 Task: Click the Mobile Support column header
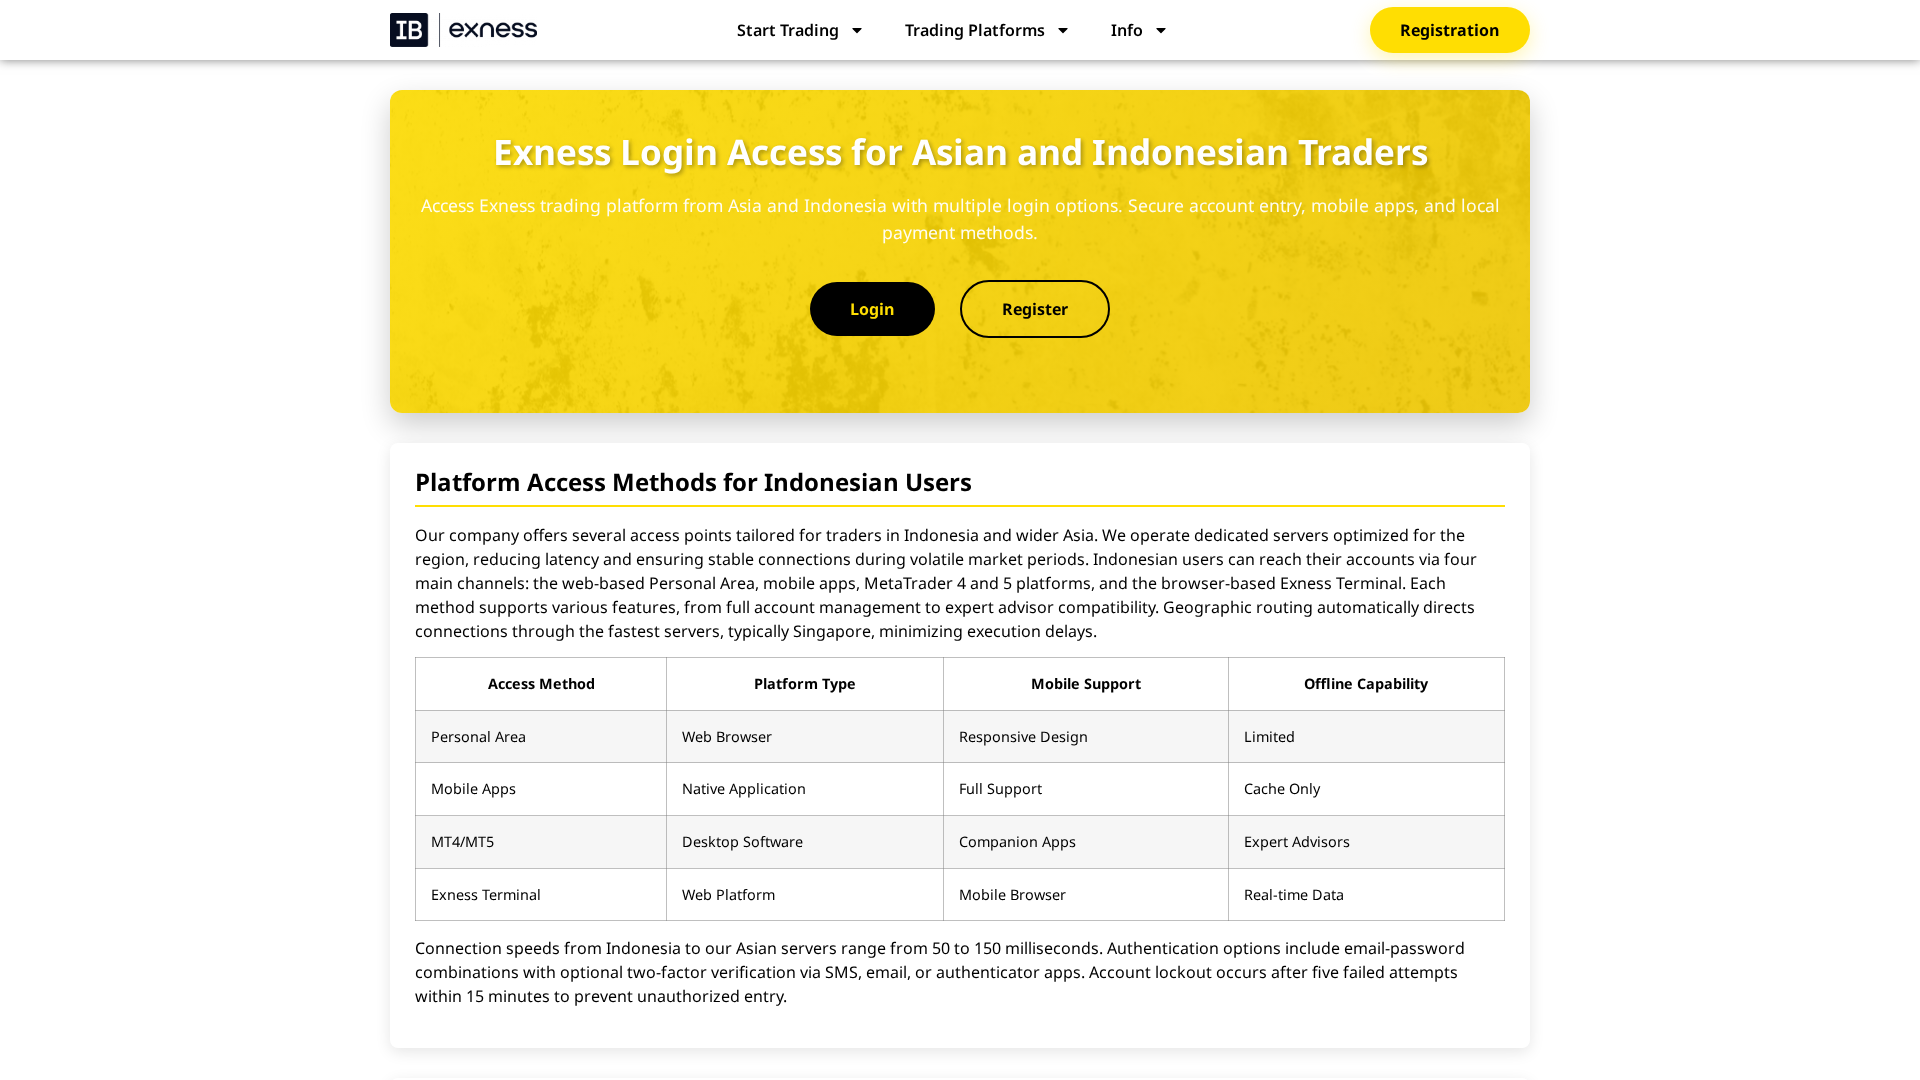point(1086,684)
